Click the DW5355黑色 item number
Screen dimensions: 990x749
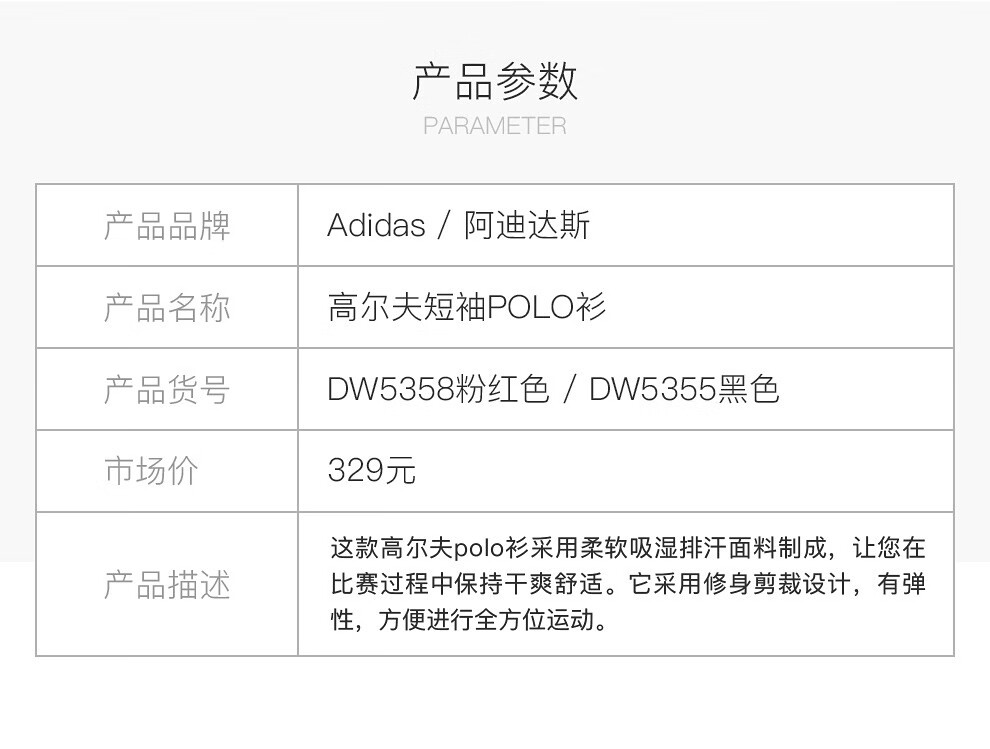[x=684, y=389]
